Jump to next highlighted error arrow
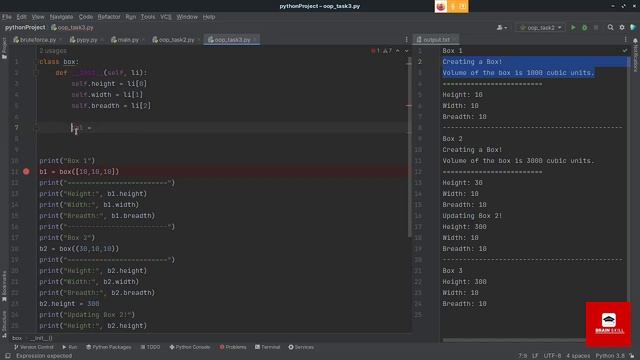Screen dimensions: 640x360 coord(407,51)
